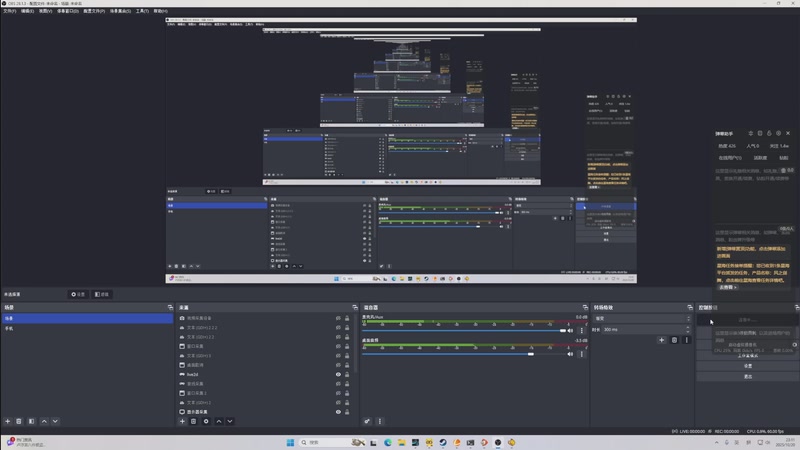This screenshot has height=450, width=800.
Task: Adjust the 300 ms duration spinner arrows
Action: [x=688, y=330]
